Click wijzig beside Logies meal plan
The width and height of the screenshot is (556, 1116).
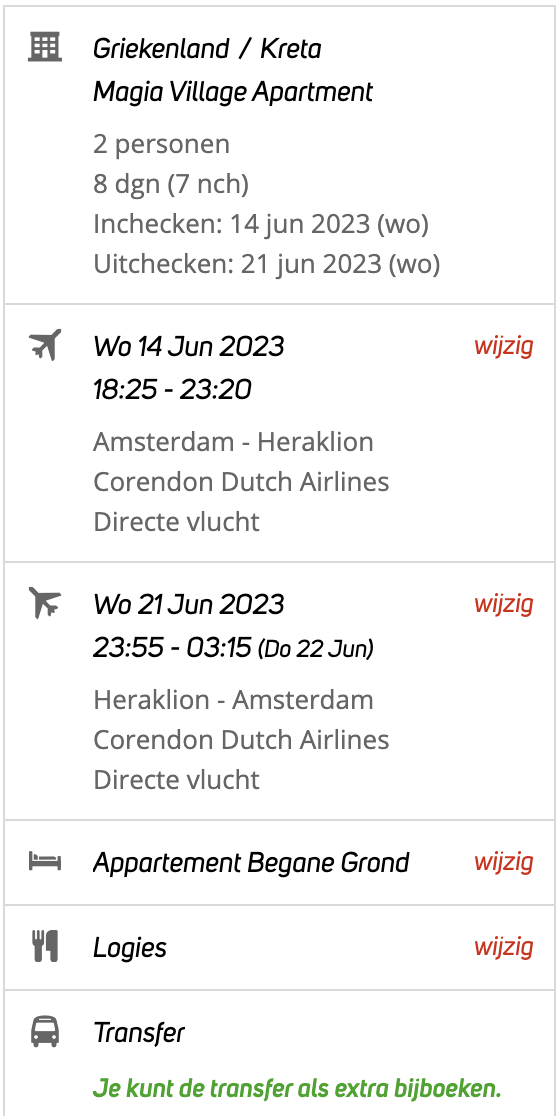pos(503,947)
